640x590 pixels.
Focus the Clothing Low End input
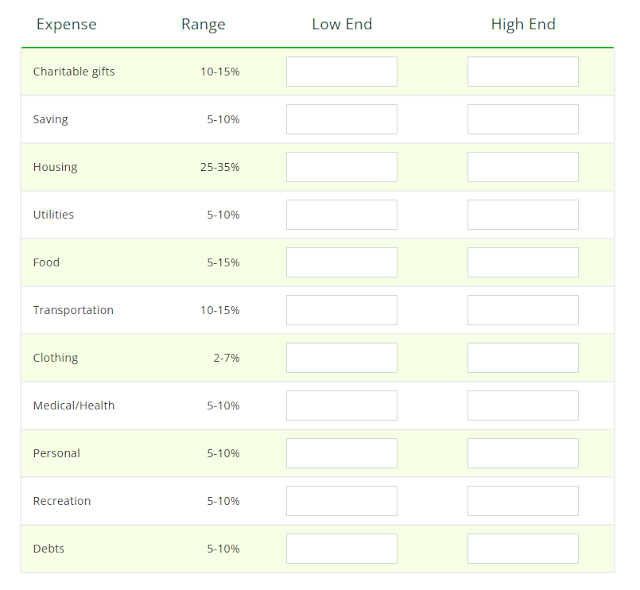click(342, 358)
